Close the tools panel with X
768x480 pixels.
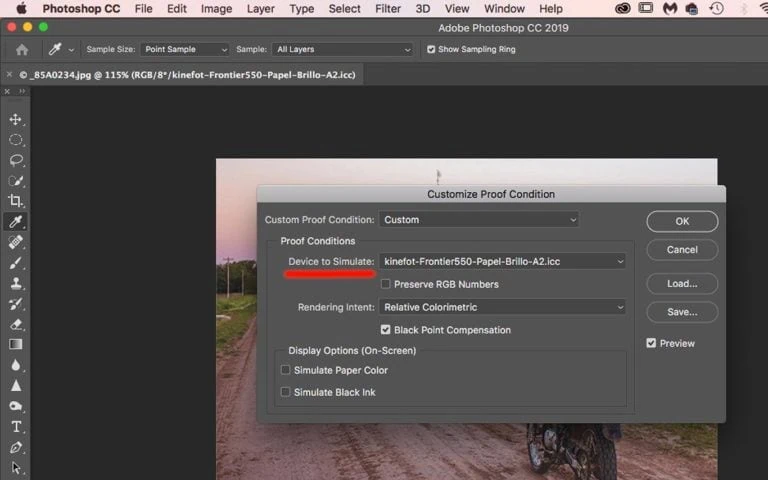(x=7, y=92)
